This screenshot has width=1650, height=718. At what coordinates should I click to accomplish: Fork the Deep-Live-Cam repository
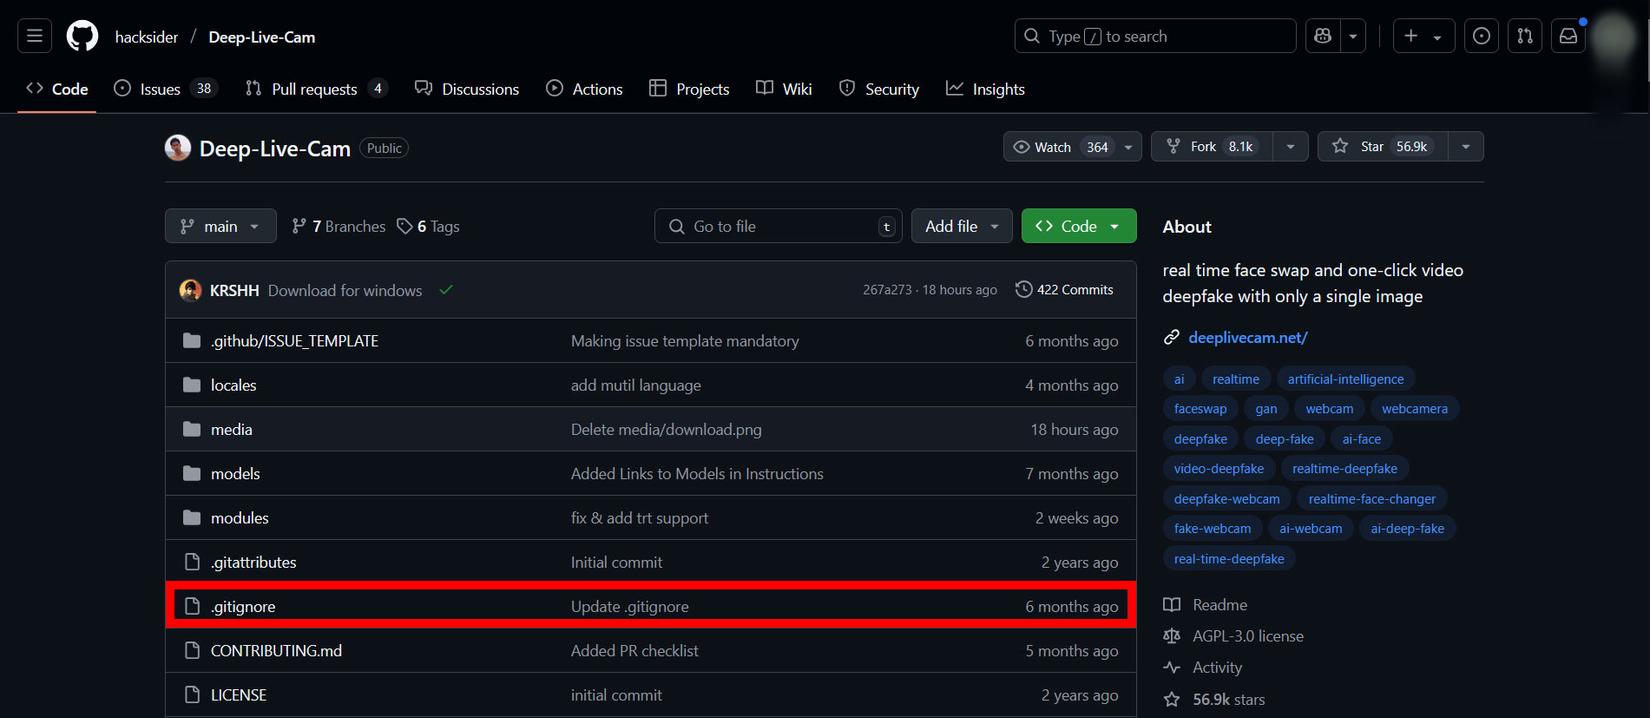pos(1211,146)
